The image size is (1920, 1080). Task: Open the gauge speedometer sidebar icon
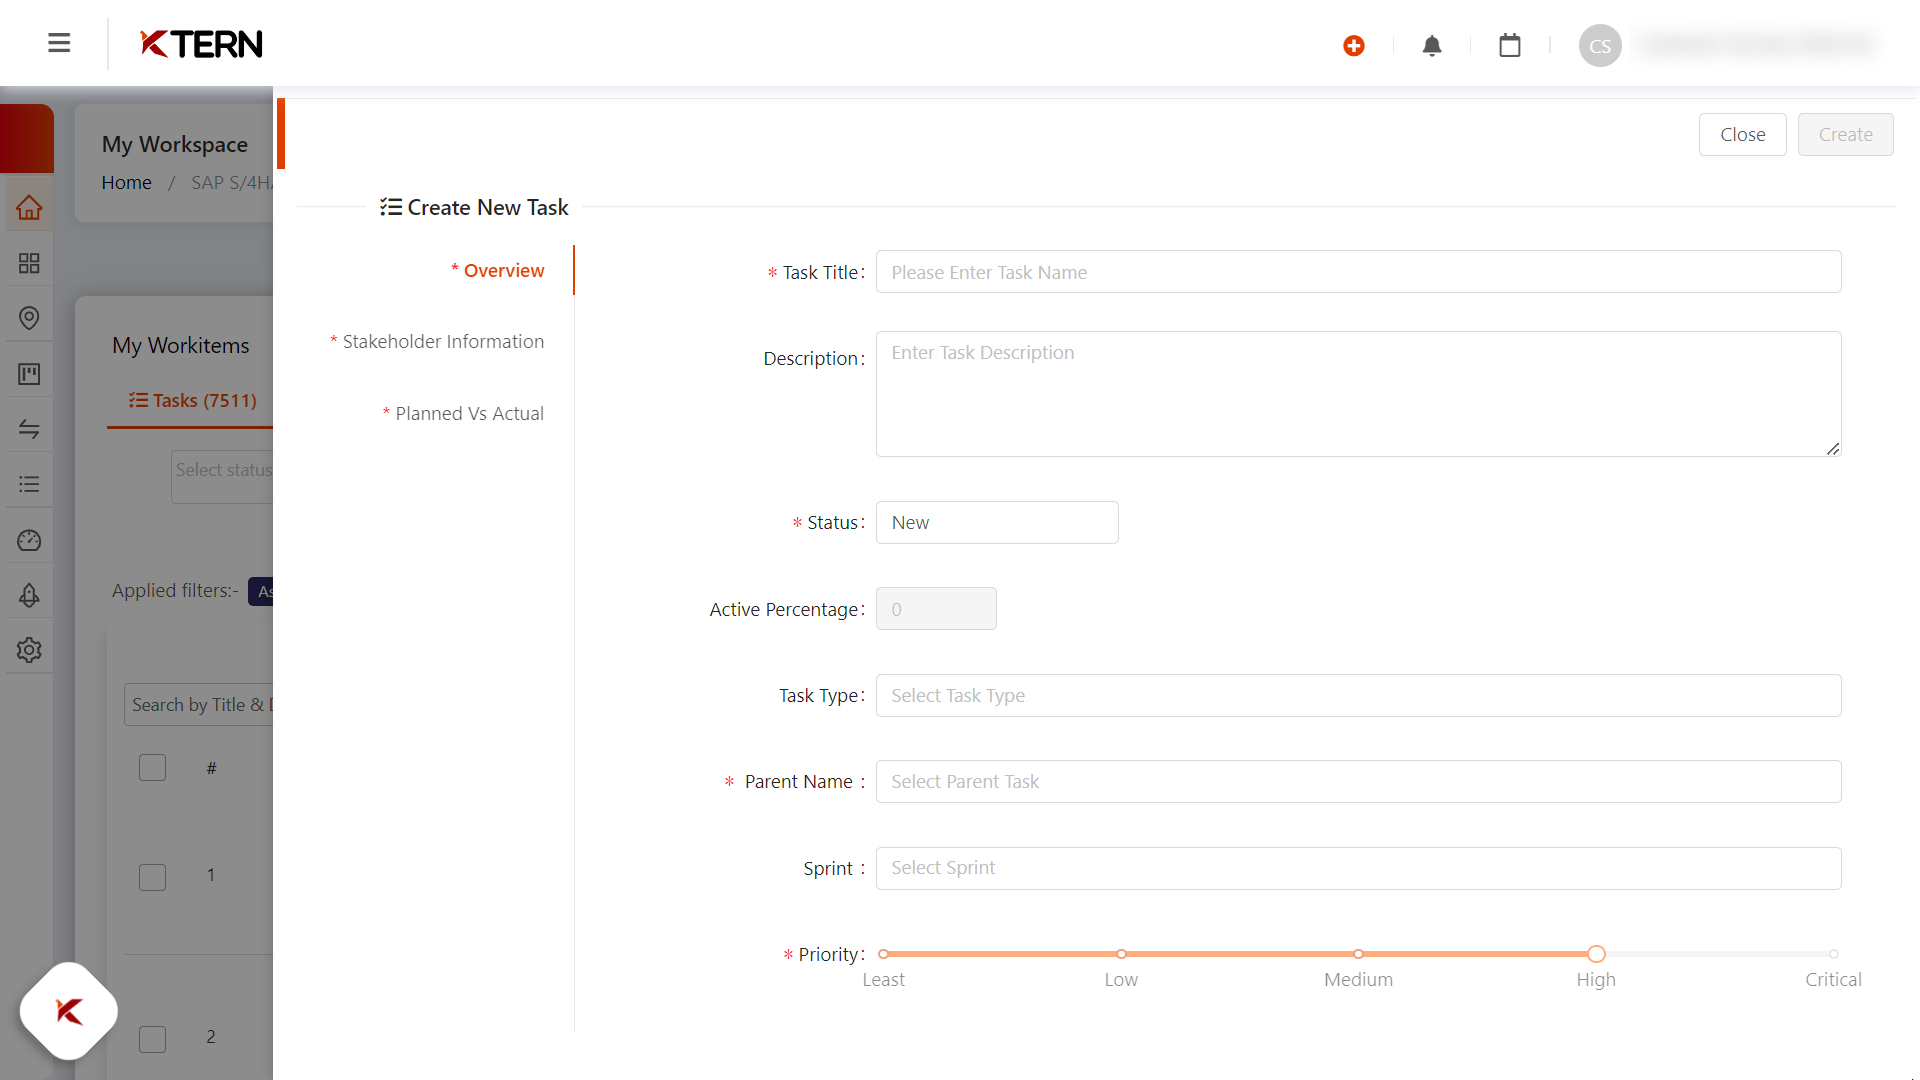pos(29,540)
